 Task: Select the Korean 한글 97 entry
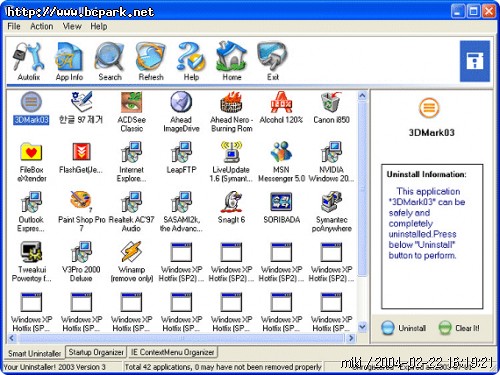point(81,108)
